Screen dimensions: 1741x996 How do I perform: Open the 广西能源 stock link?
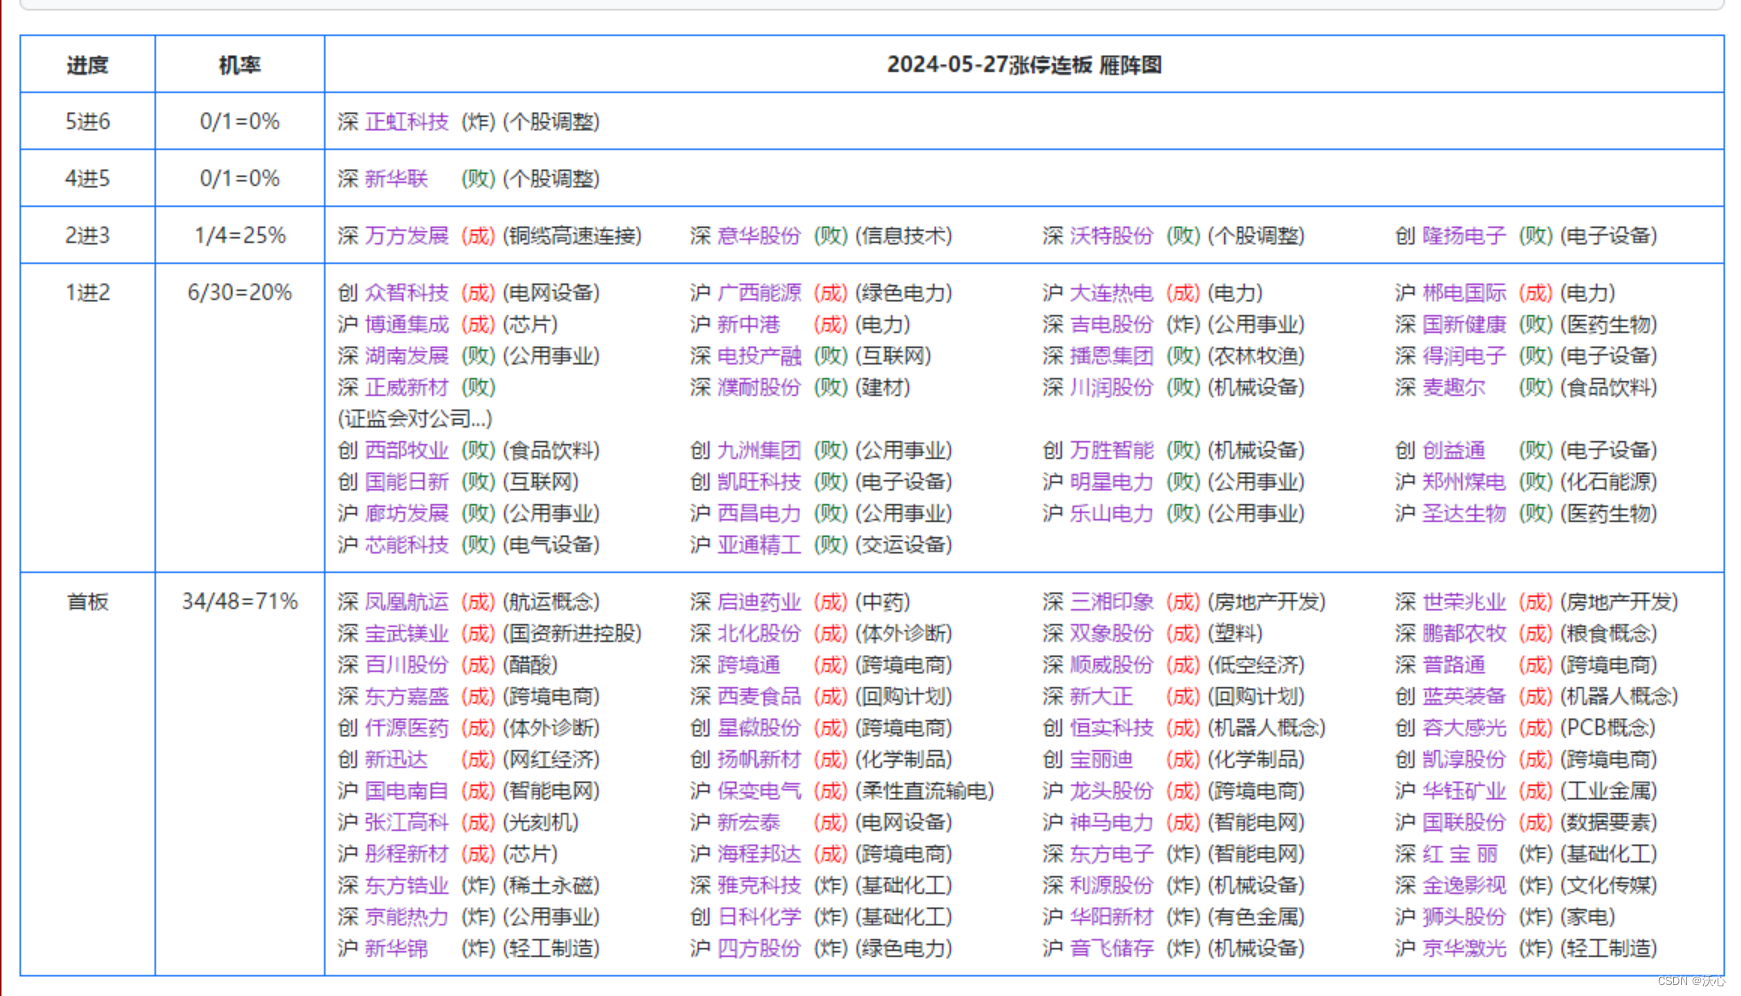point(759,293)
